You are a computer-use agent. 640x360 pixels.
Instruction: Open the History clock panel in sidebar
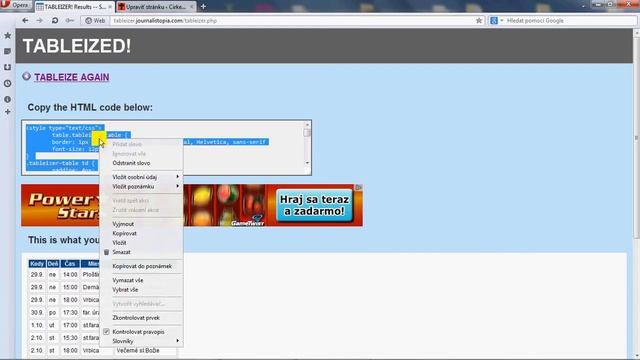click(7, 83)
